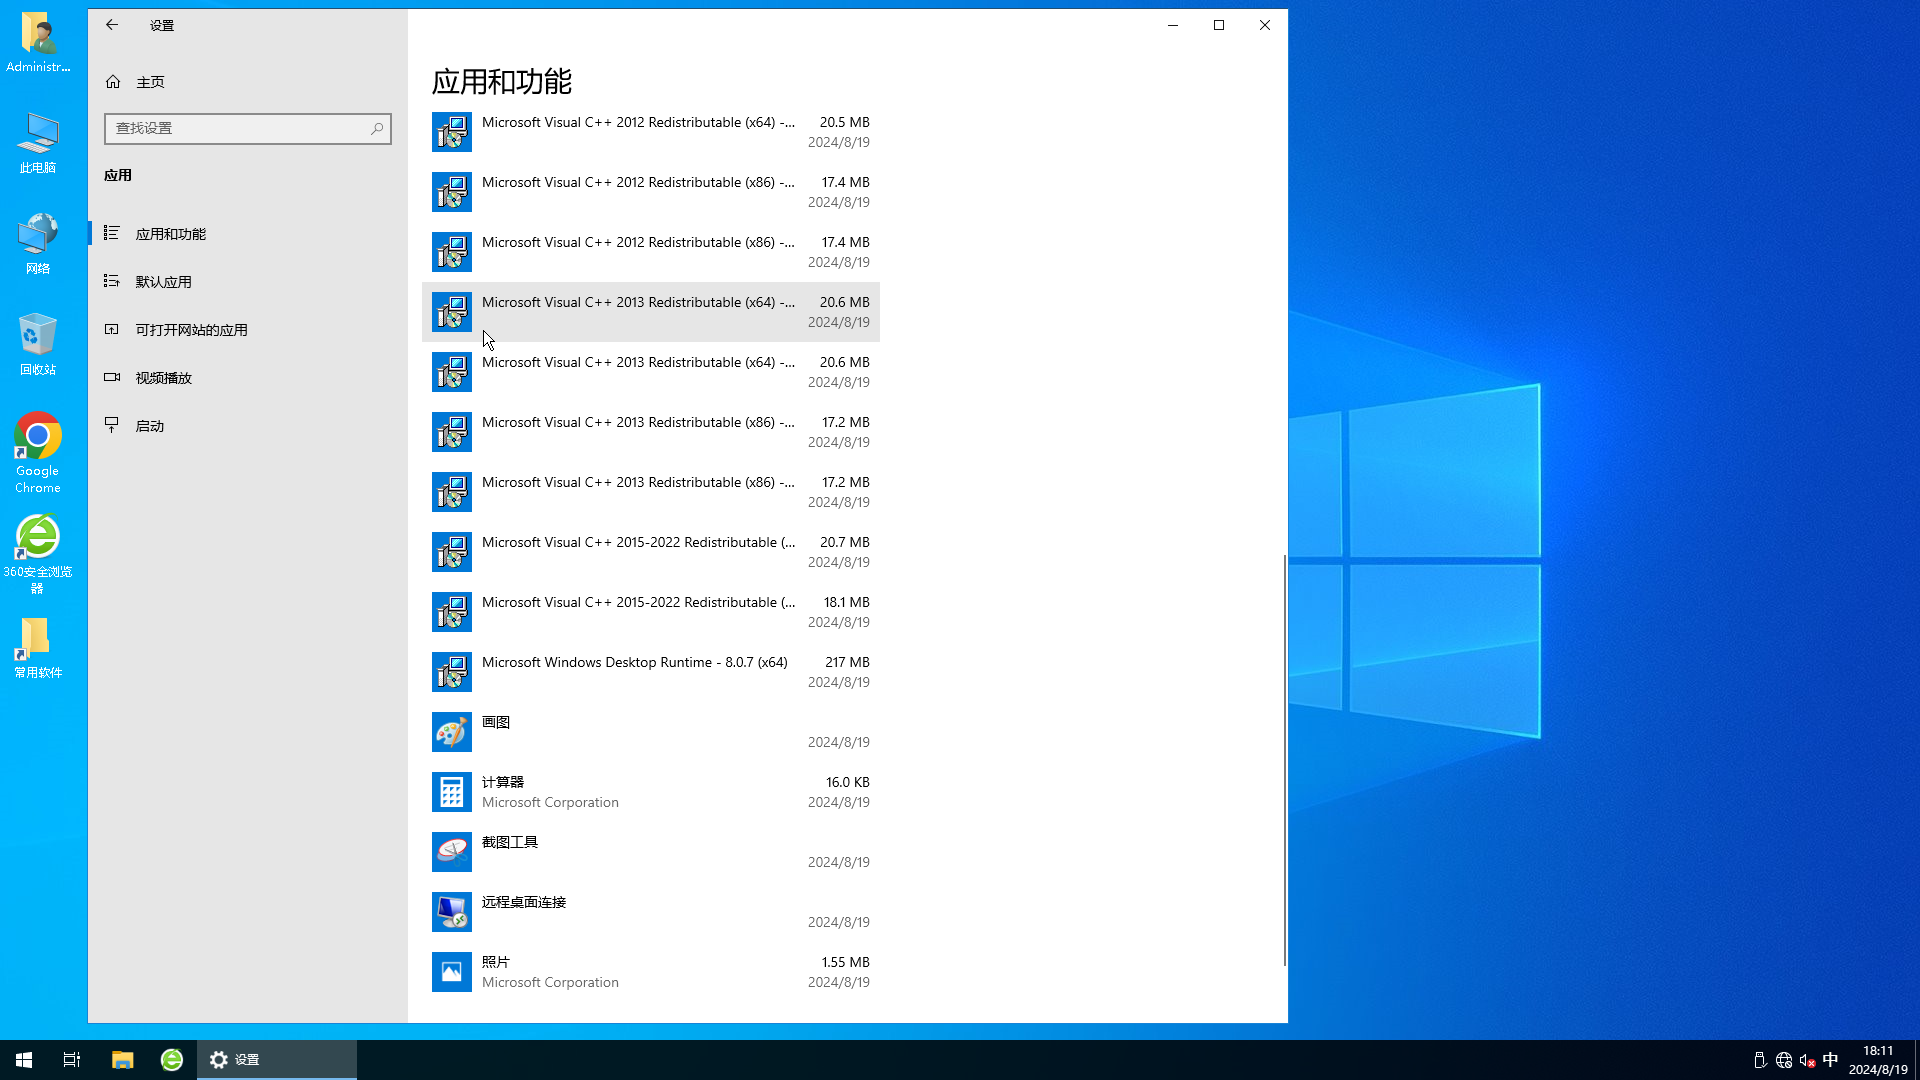Image resolution: width=1920 pixels, height=1080 pixels.
Task: Click the Microsoft Windows Desktop Runtime icon
Action: (452, 671)
